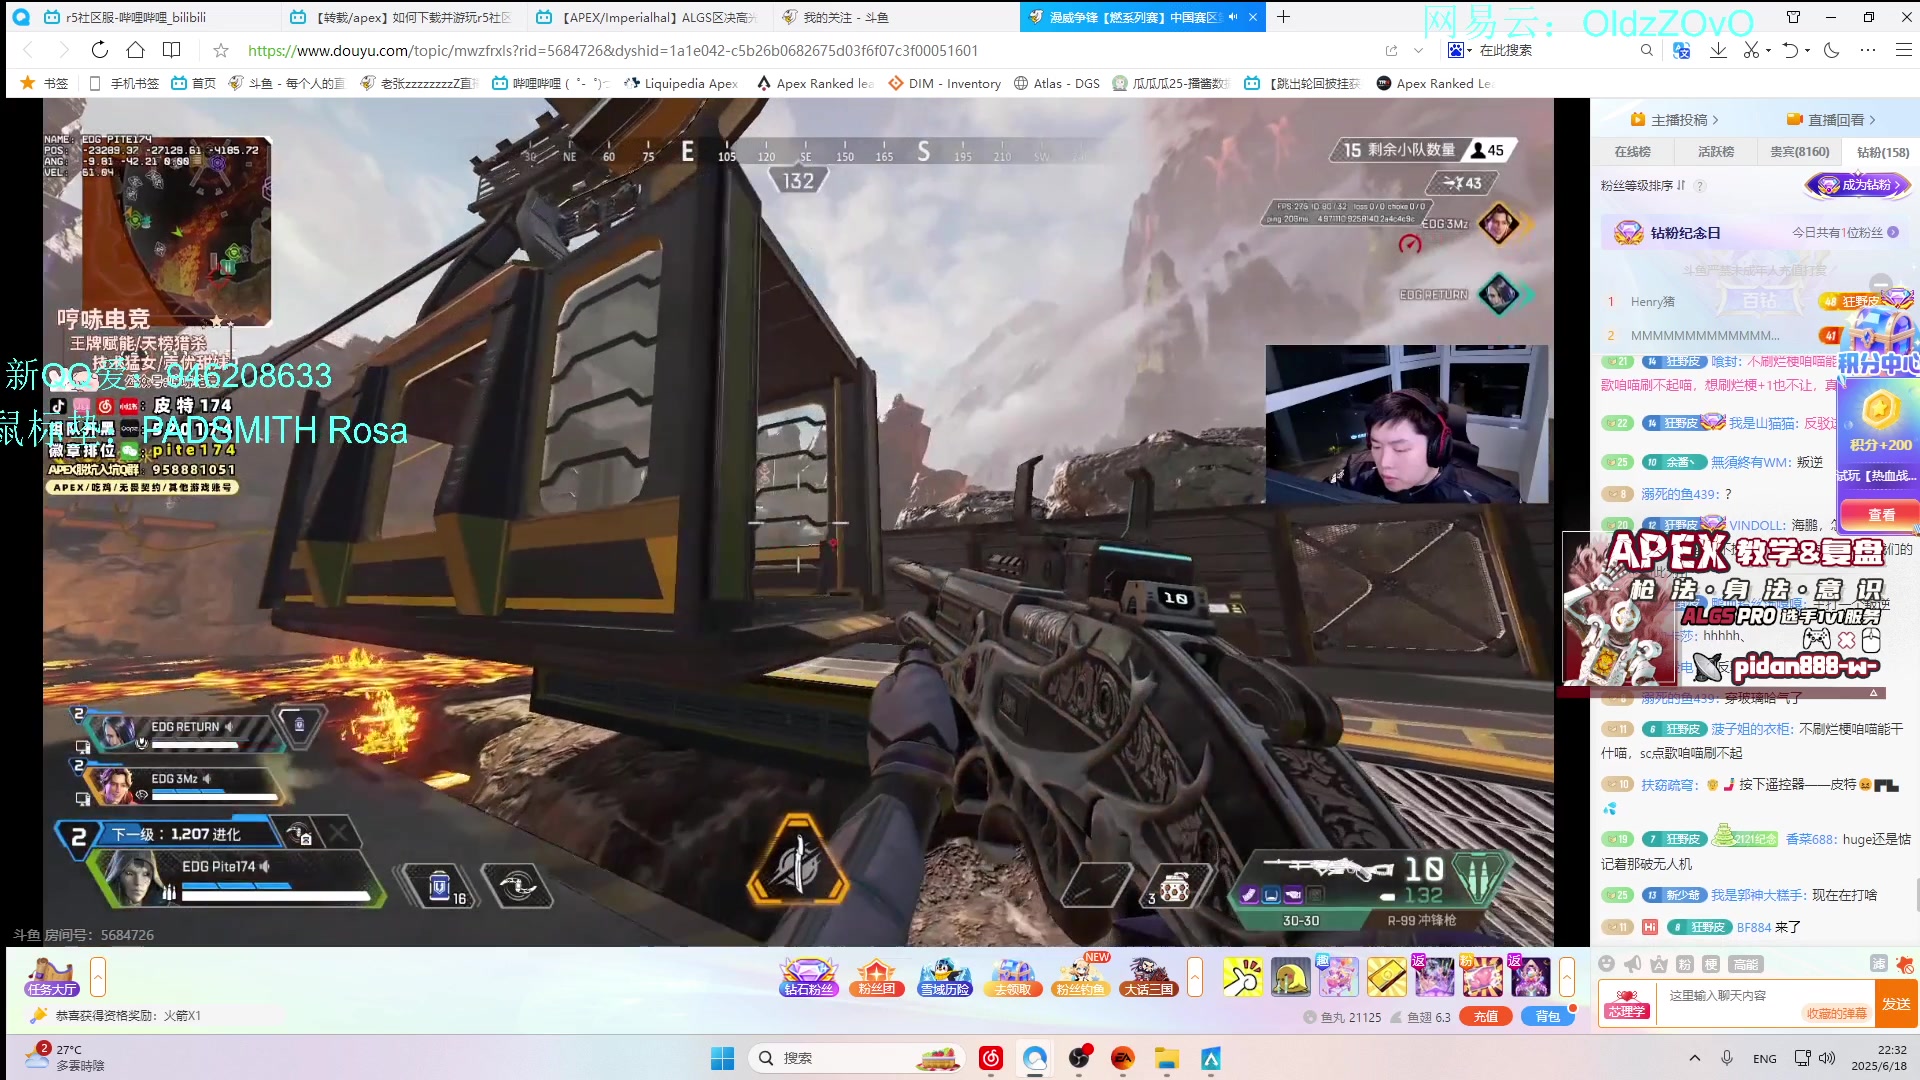Open the Atlas - DGS bookmark
The width and height of the screenshot is (1920, 1080).
[x=1056, y=83]
